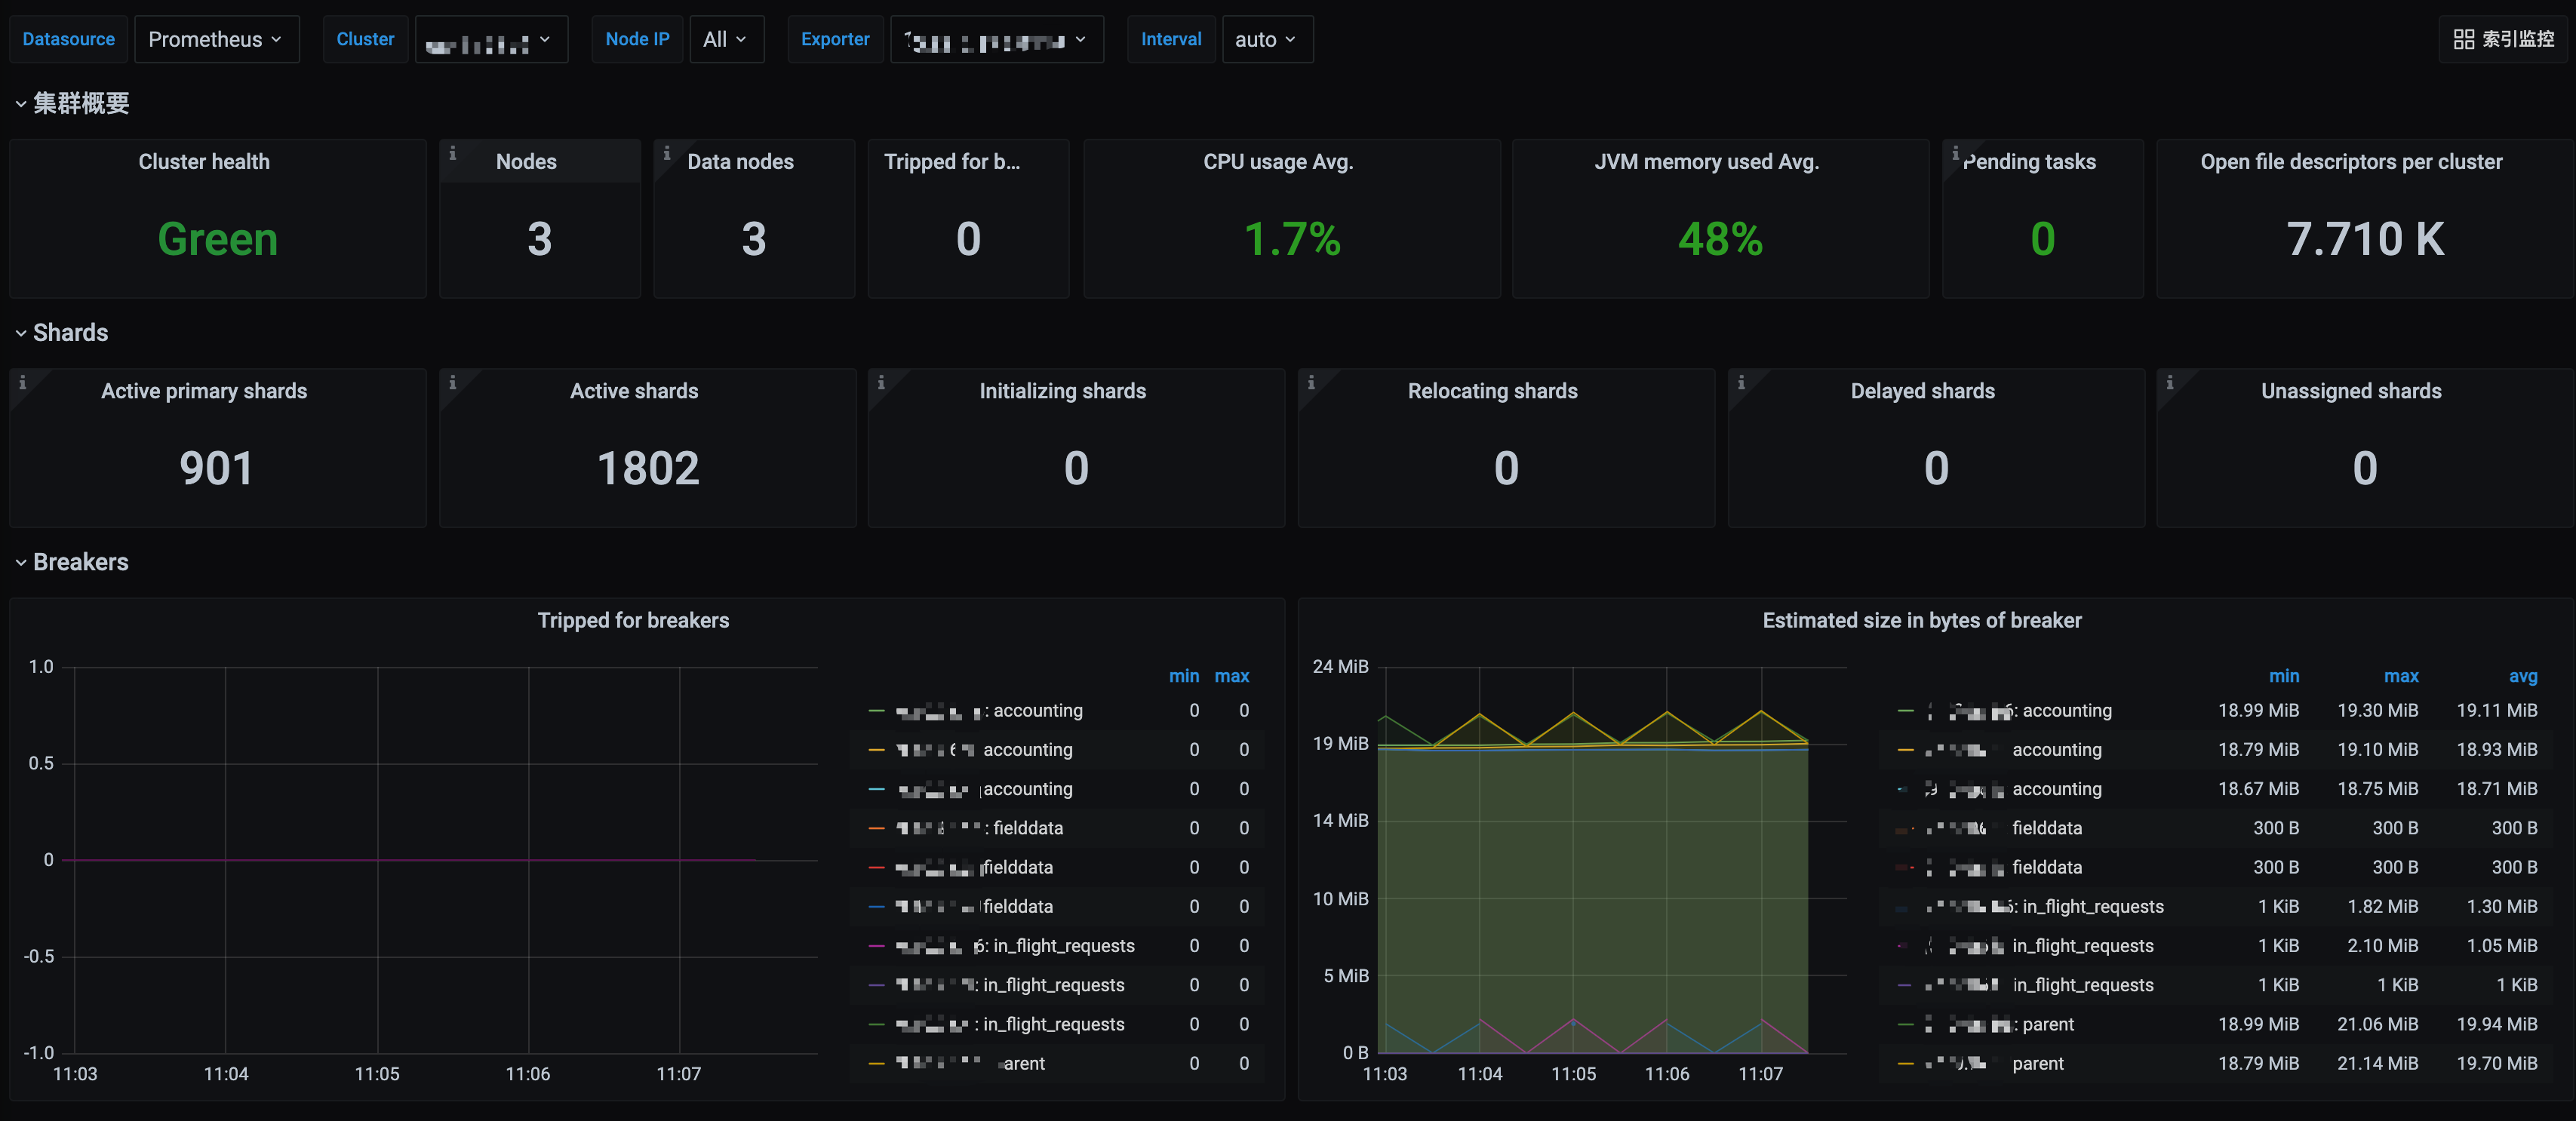Click info icon on Relocating shards panel
The height and width of the screenshot is (1121, 2576).
pyautogui.click(x=1311, y=382)
